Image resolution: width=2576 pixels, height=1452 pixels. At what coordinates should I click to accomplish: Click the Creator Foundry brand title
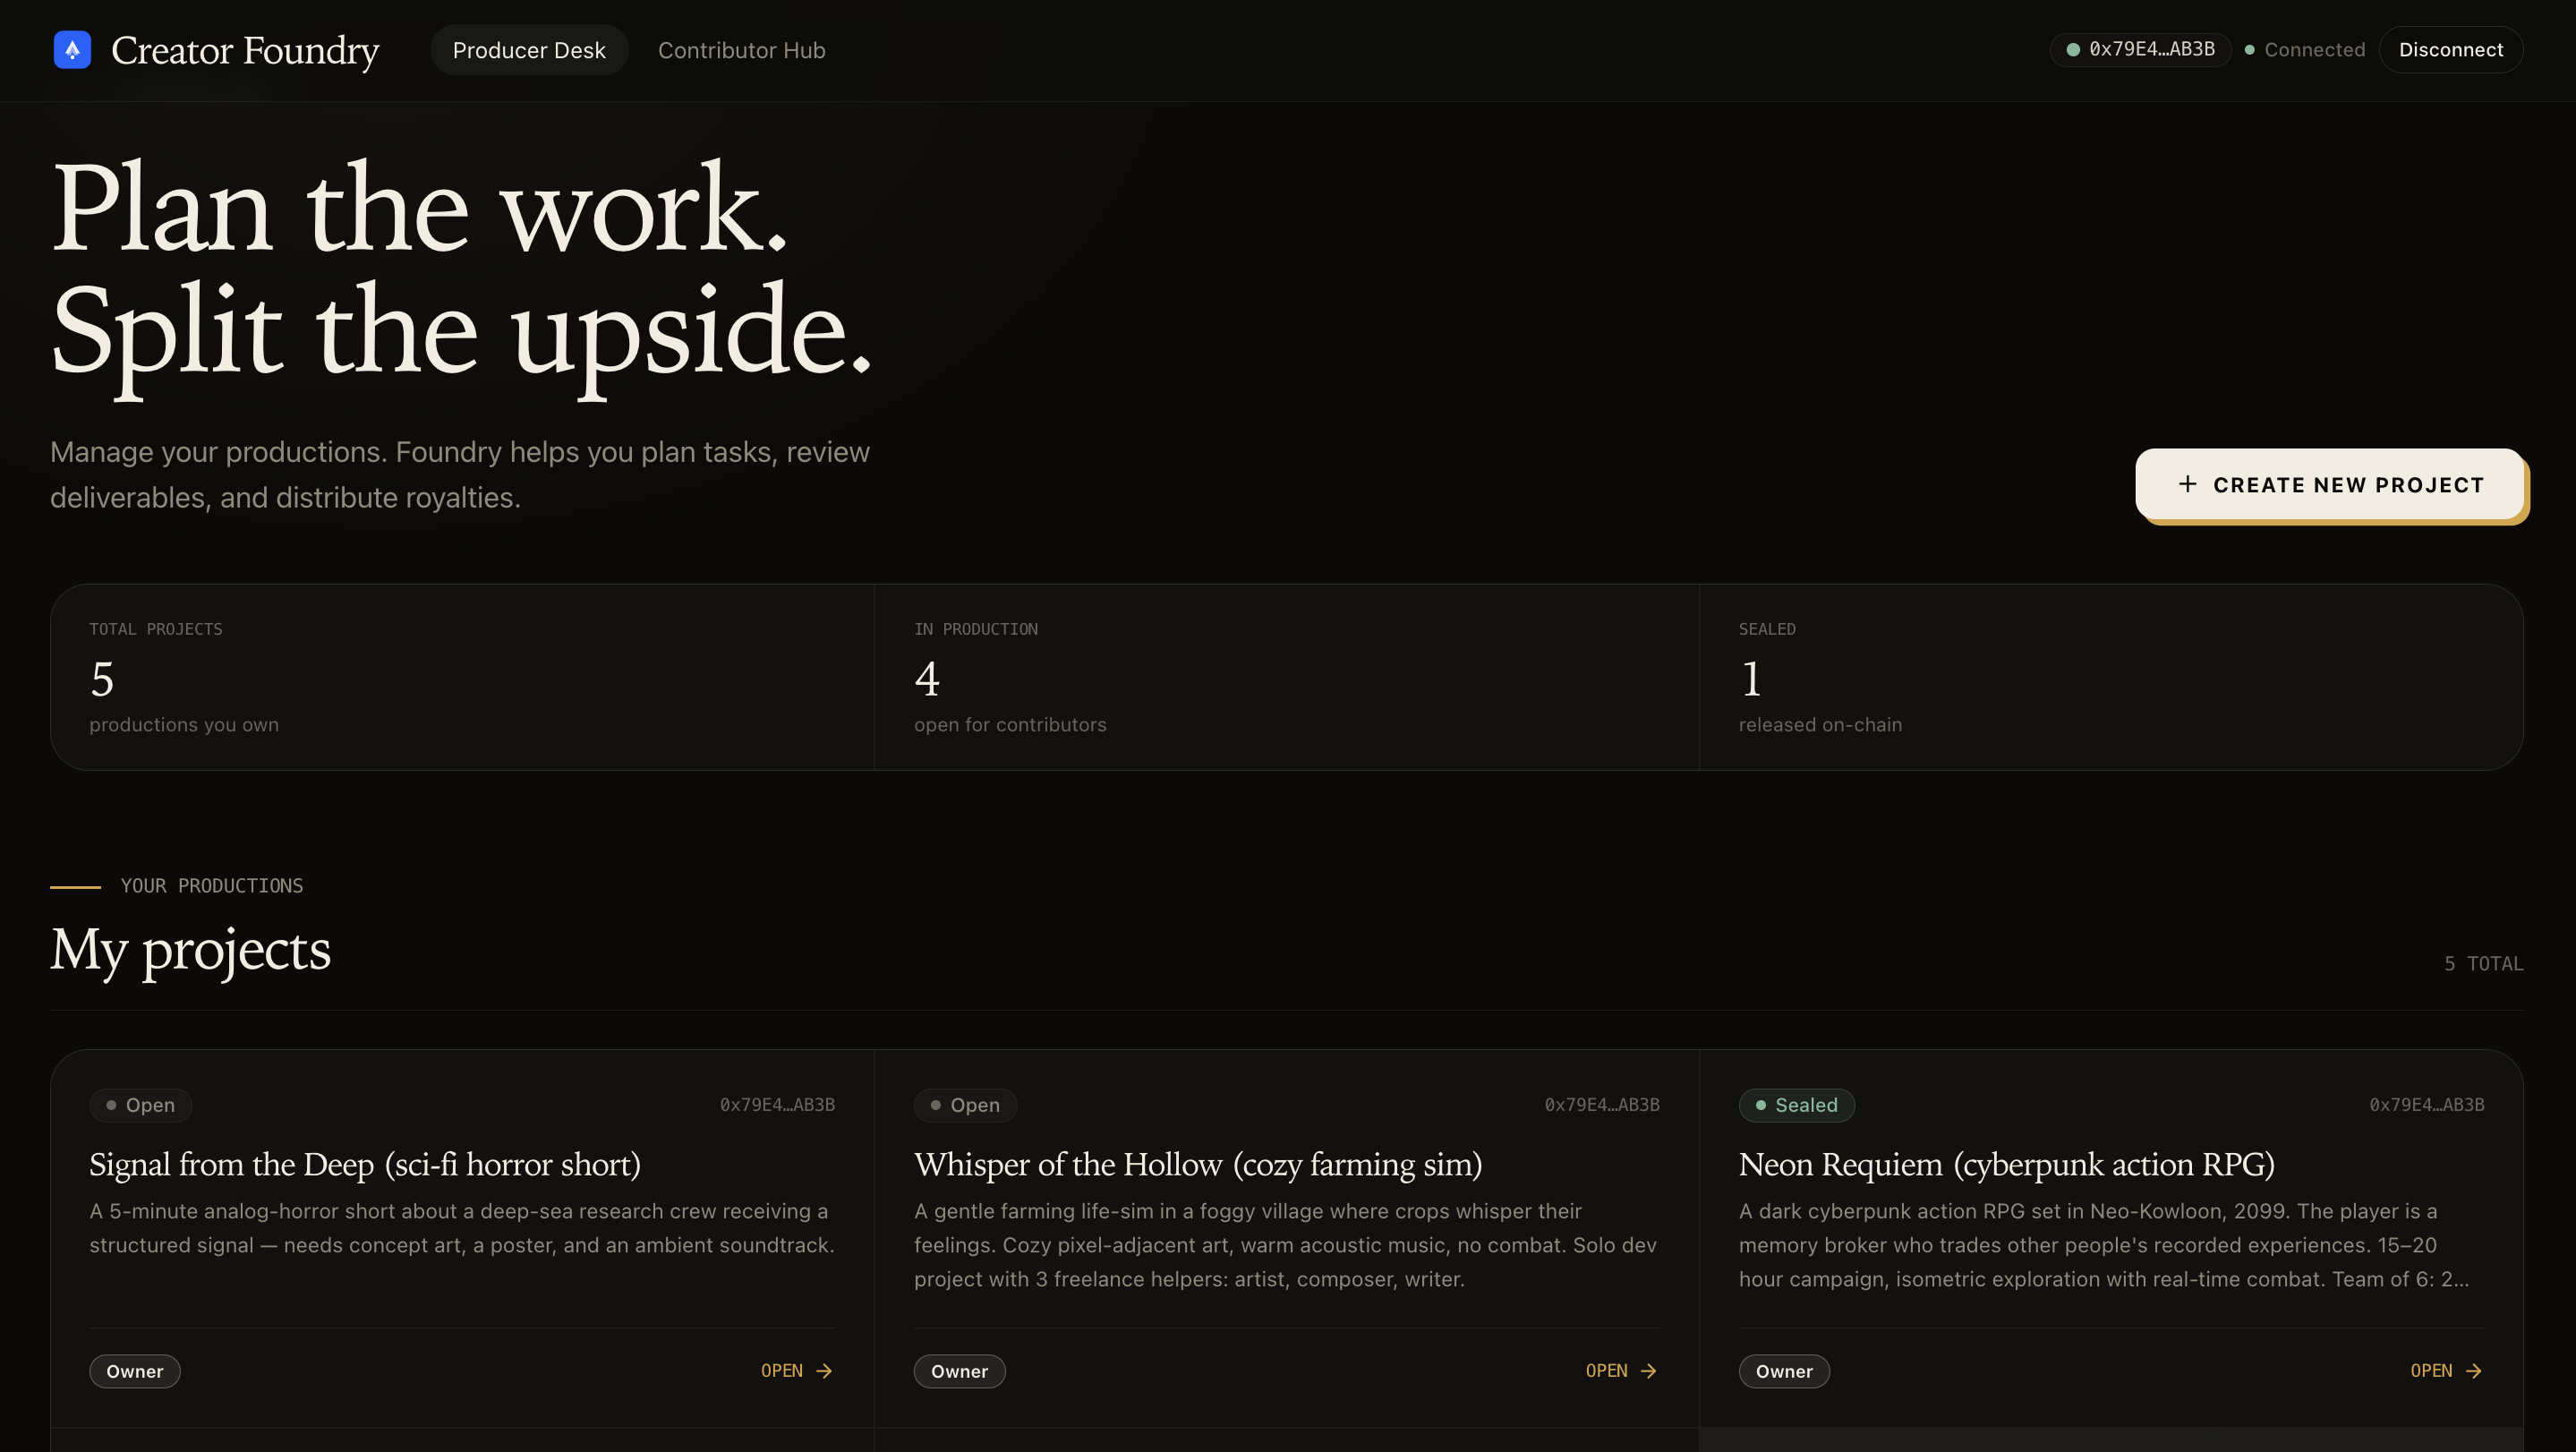[x=245, y=50]
